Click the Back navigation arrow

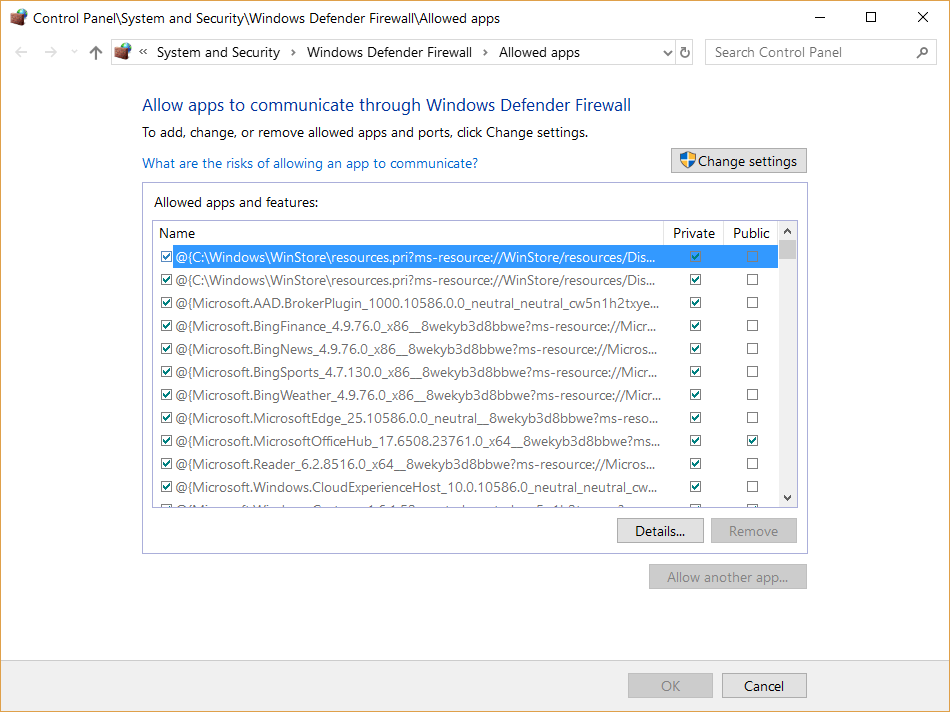coord(21,53)
